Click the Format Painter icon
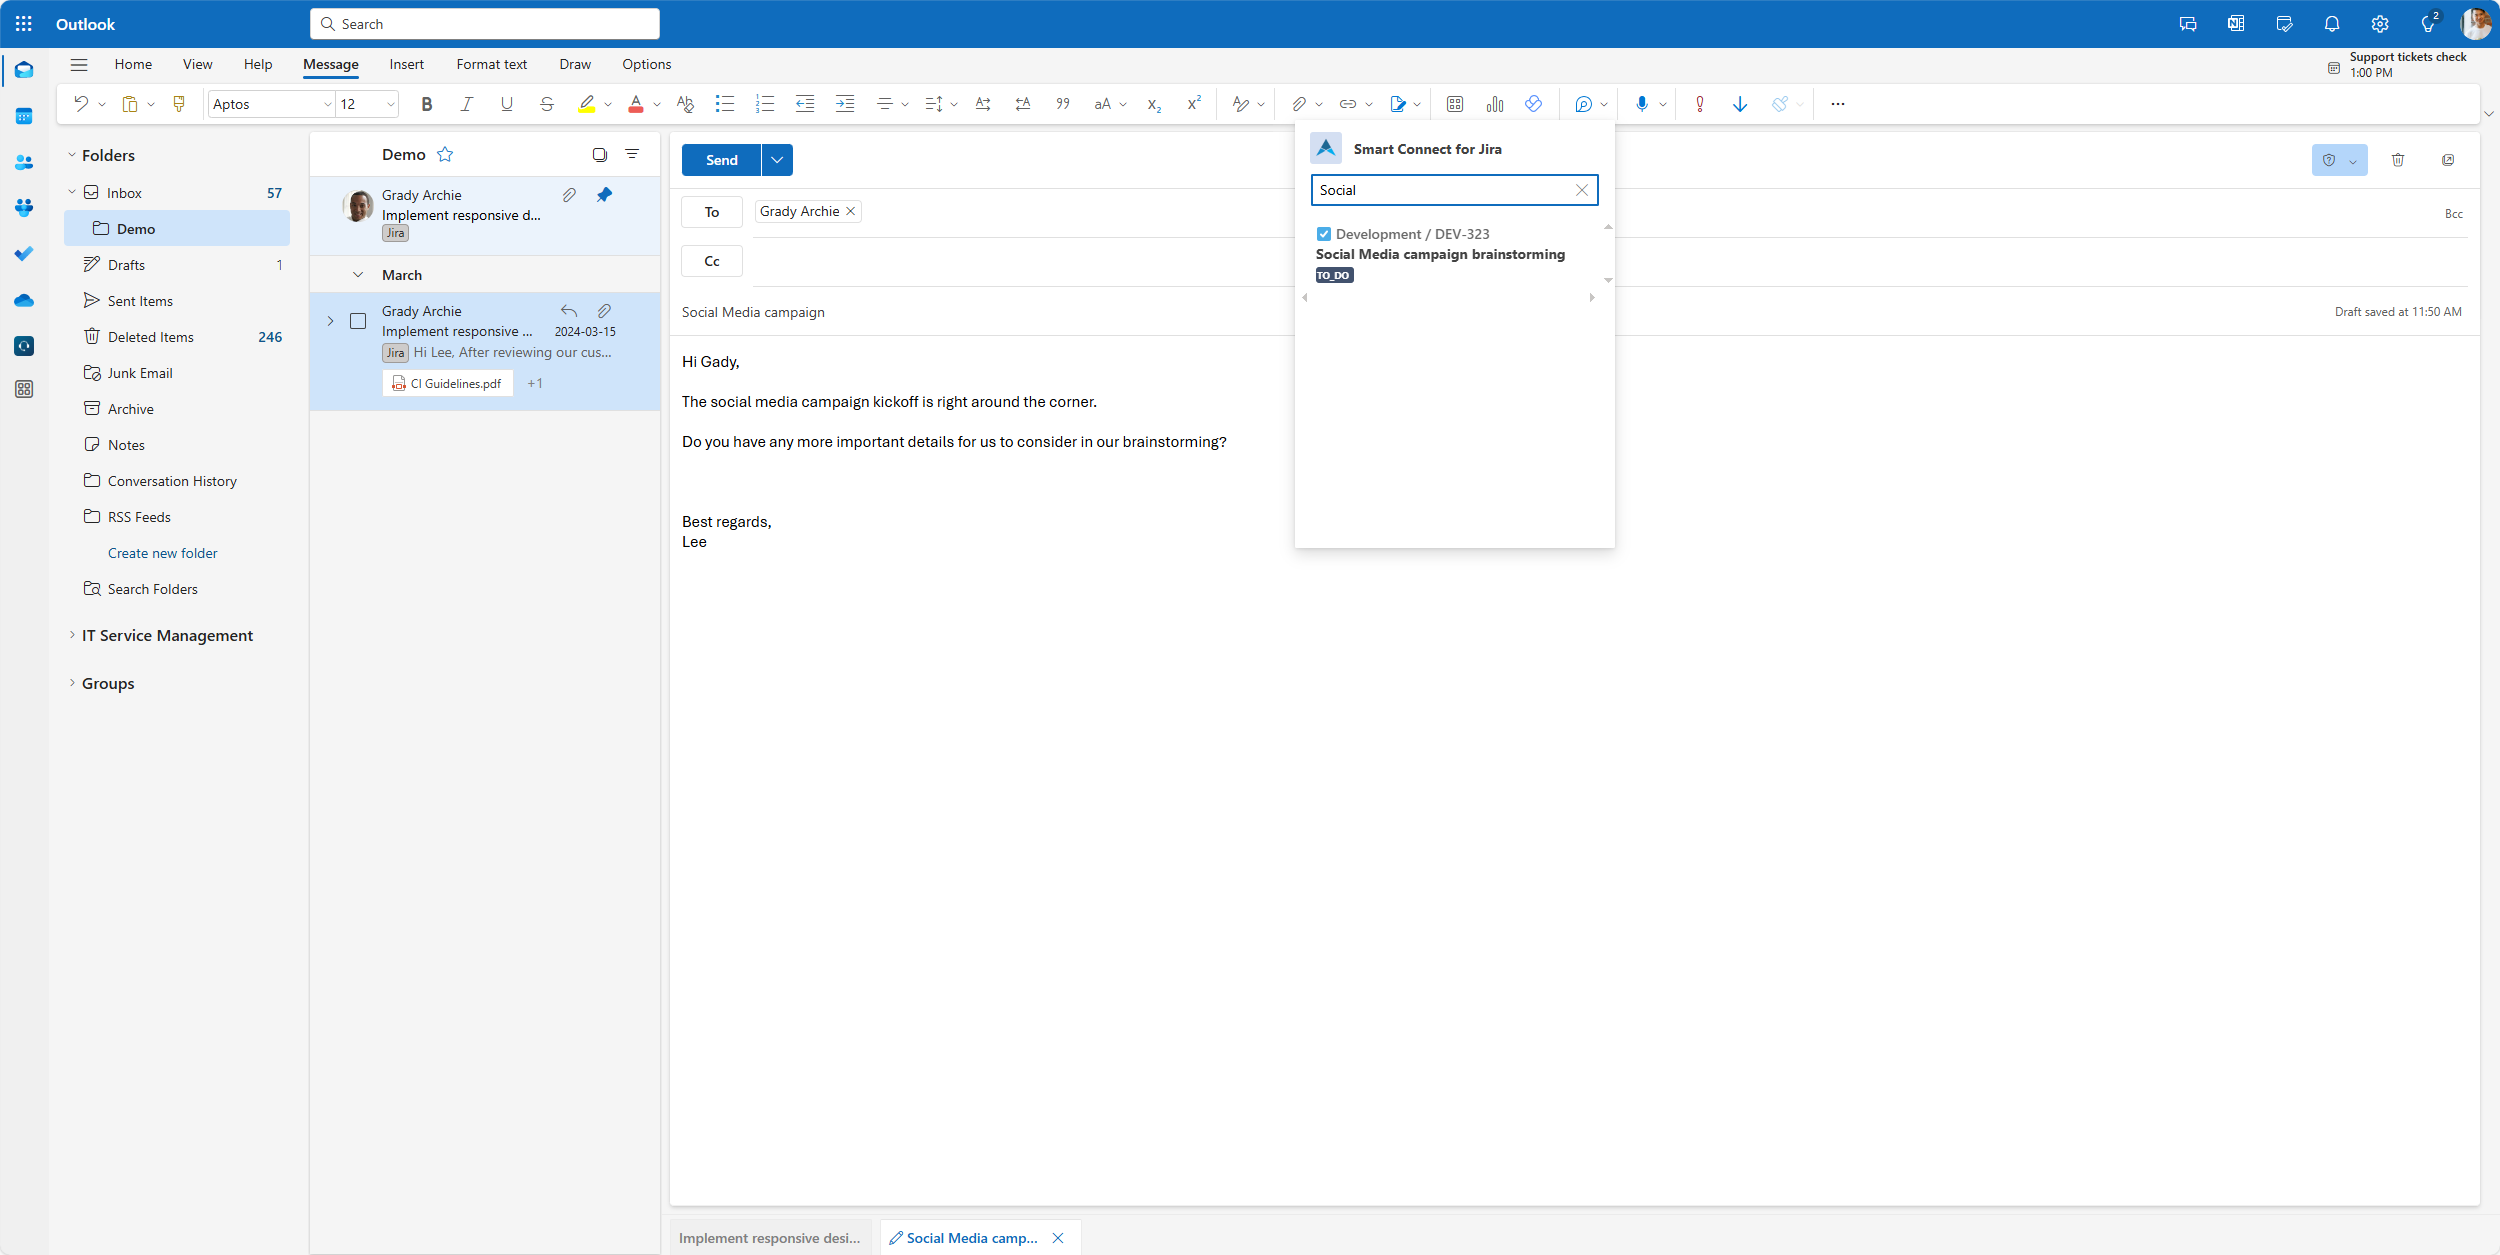This screenshot has width=2500, height=1255. coord(179,104)
